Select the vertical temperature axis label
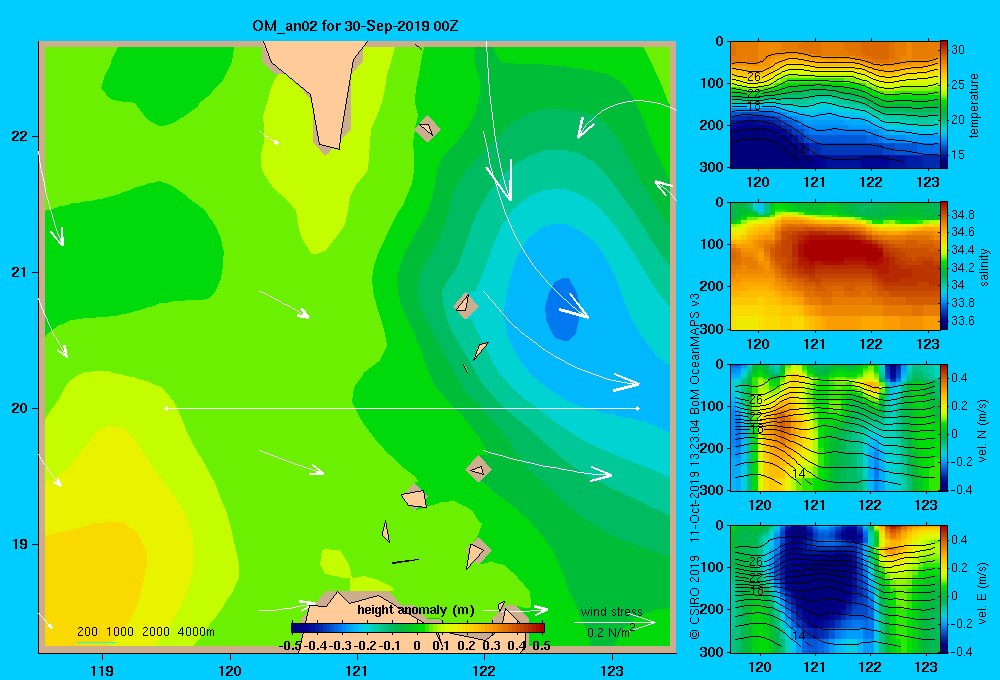This screenshot has width=1000, height=680. (974, 105)
